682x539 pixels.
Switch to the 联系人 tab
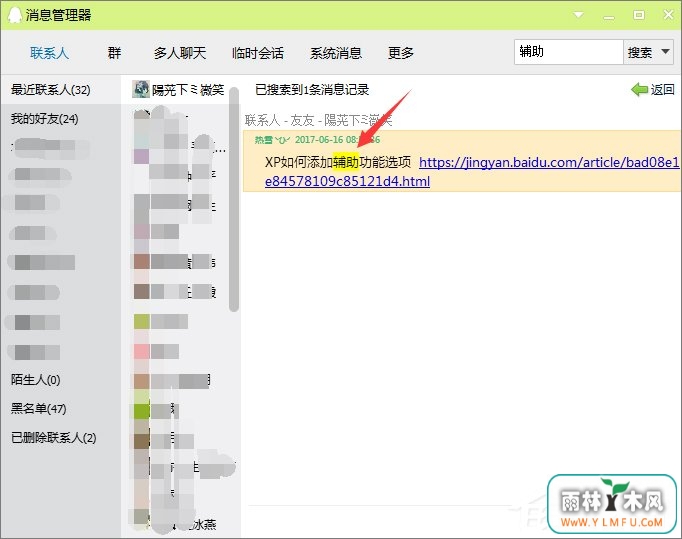point(49,54)
